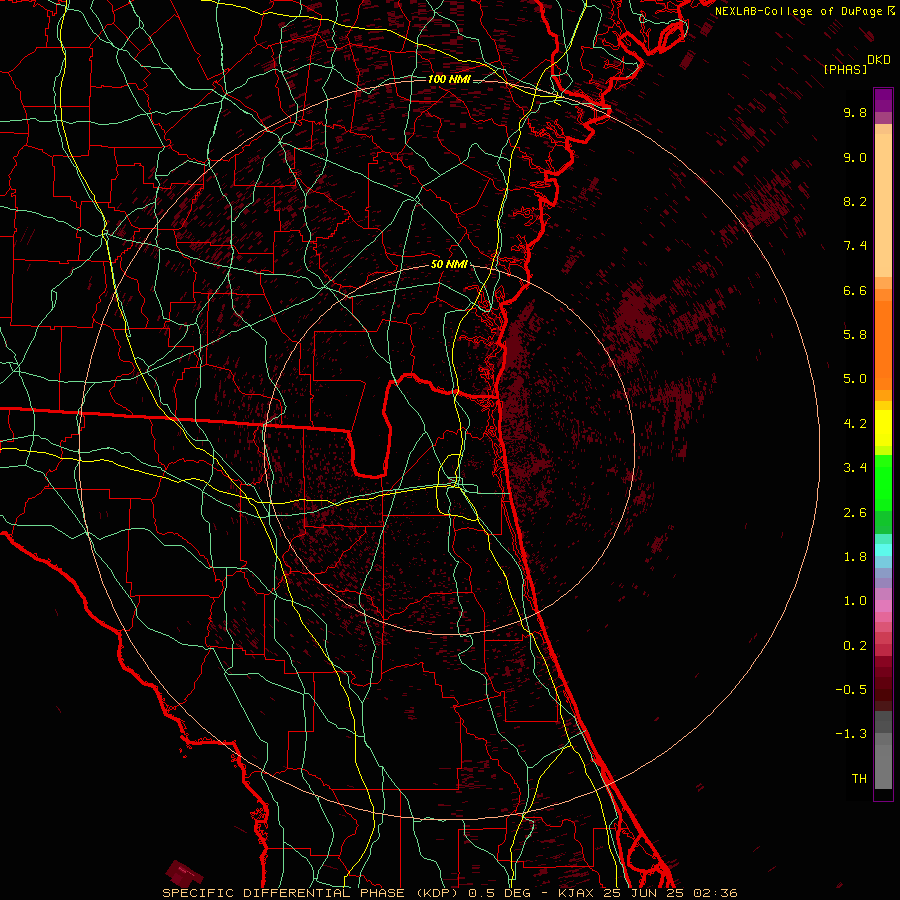This screenshot has height=900, width=900.
Task: Click the 5.0 scale value
Action: (855, 379)
